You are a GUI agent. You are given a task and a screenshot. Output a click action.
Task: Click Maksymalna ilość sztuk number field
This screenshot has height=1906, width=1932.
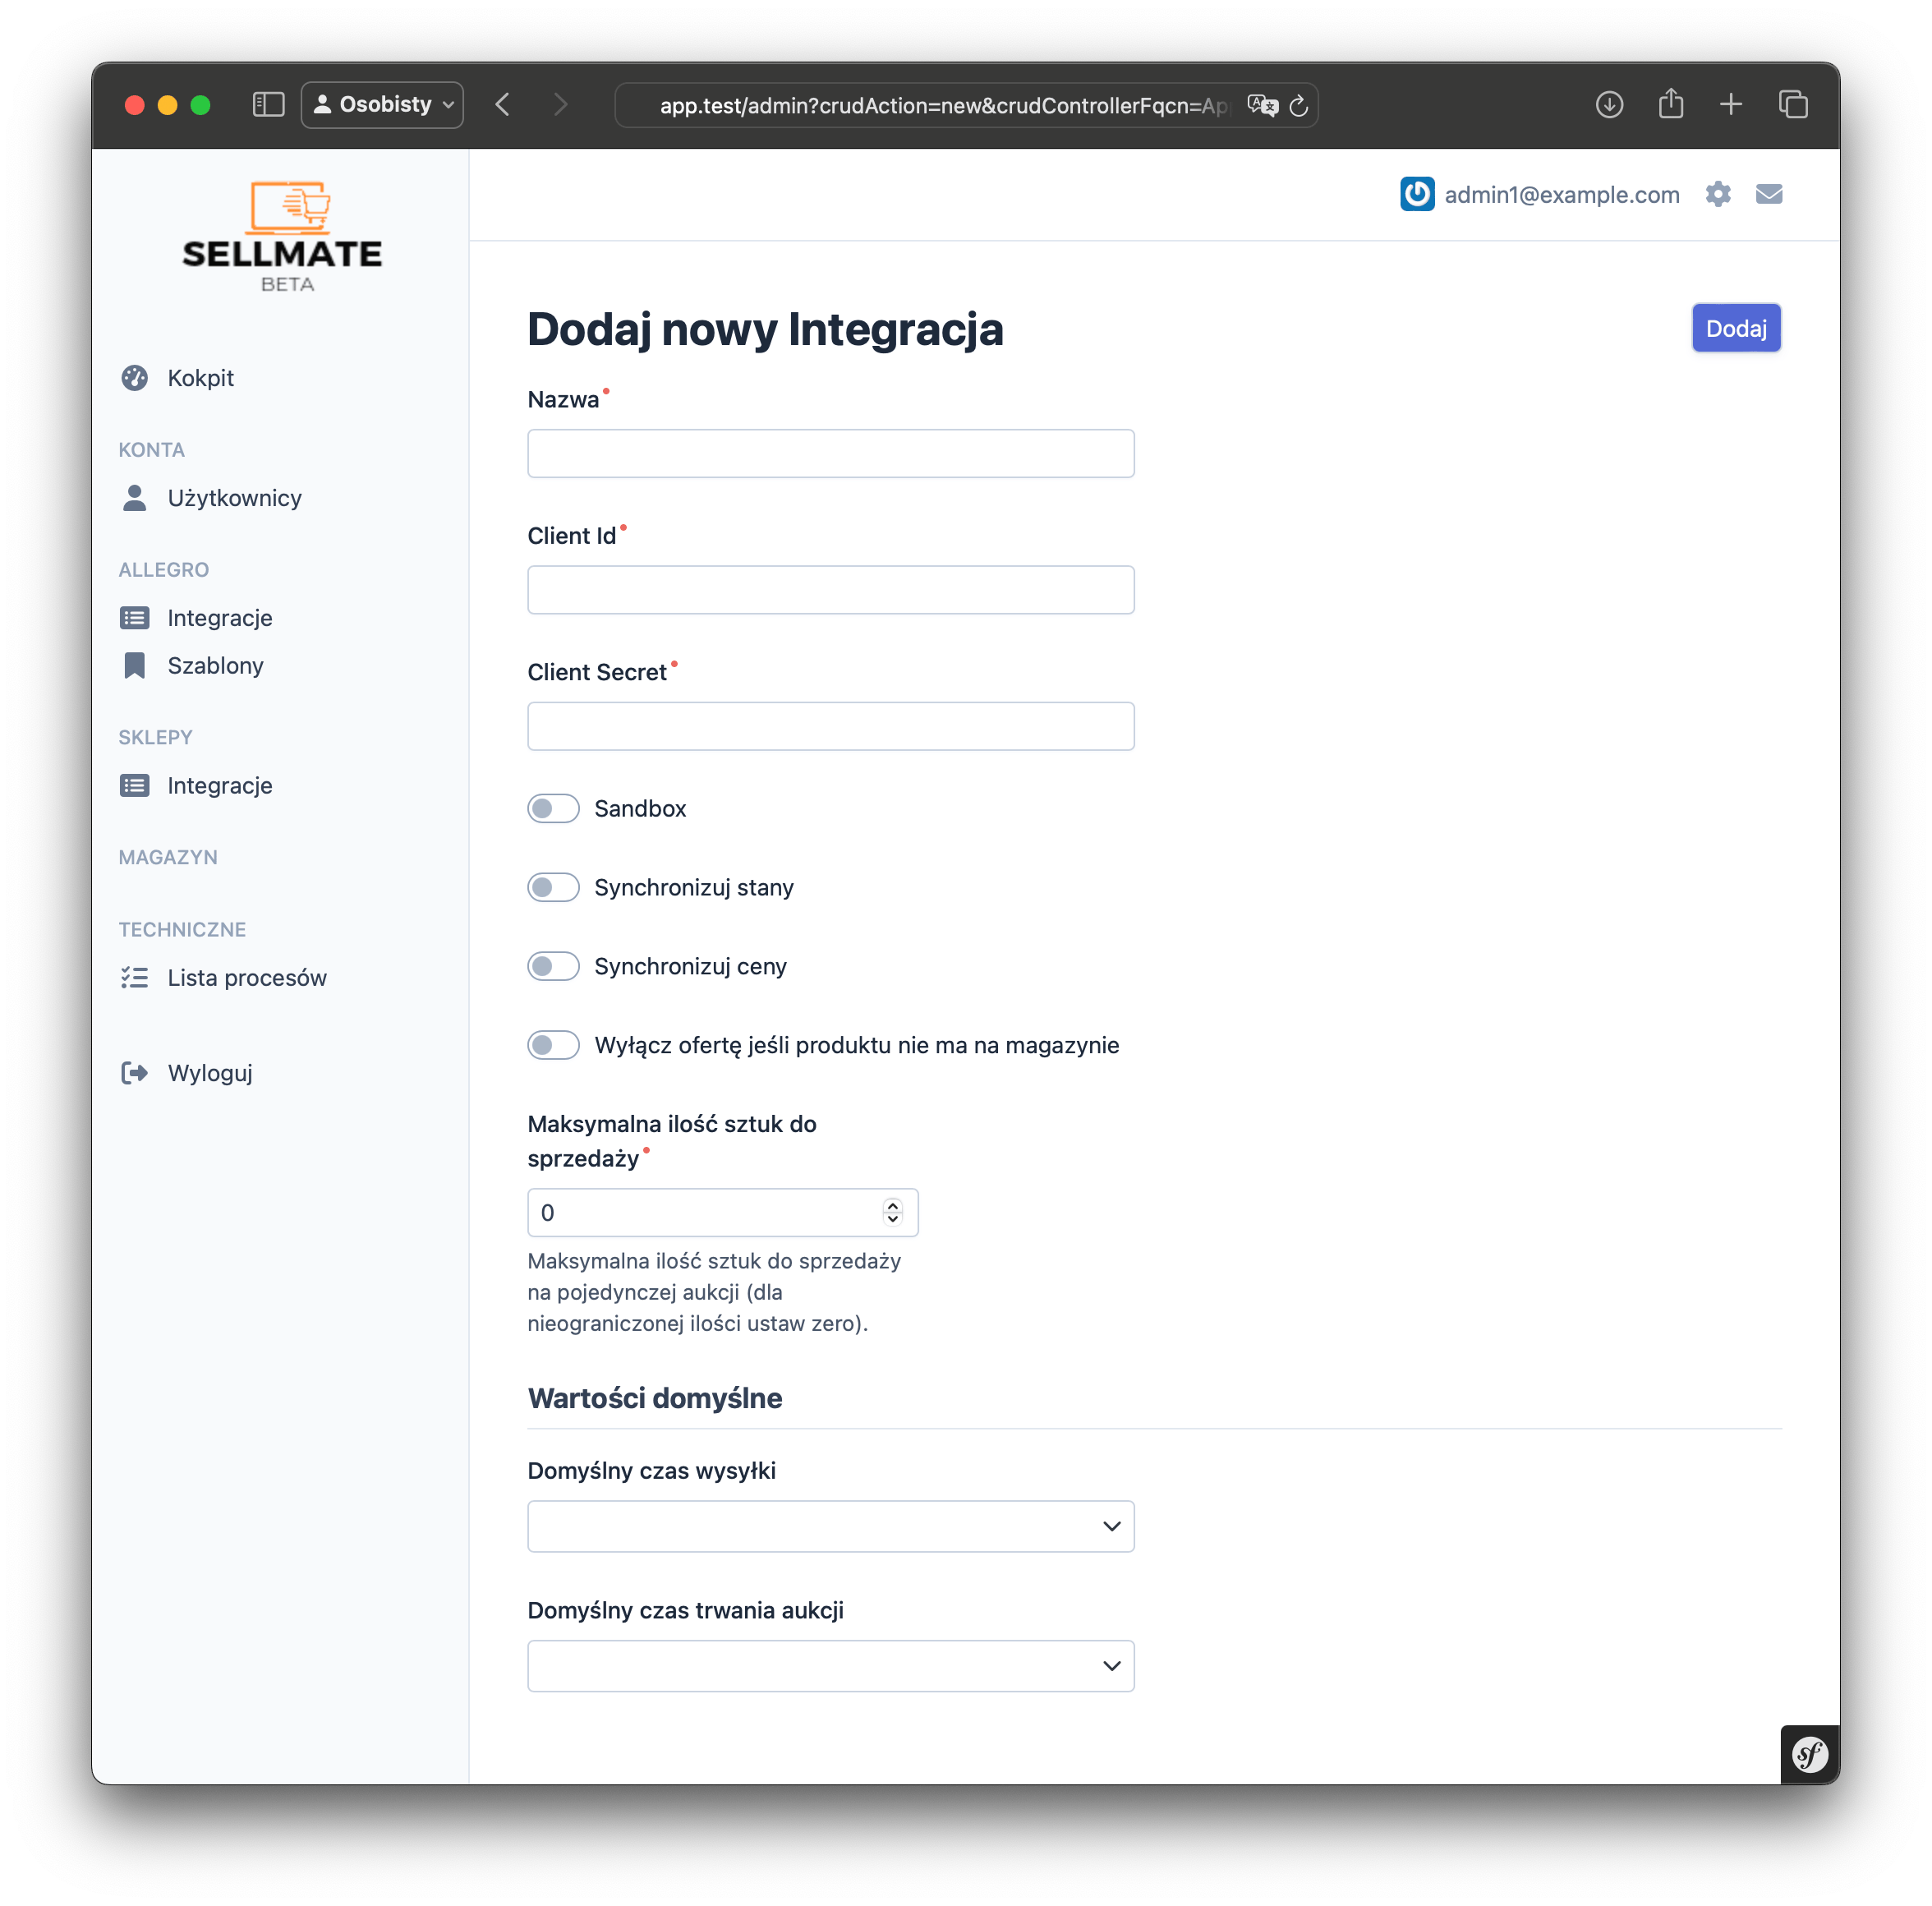722,1212
